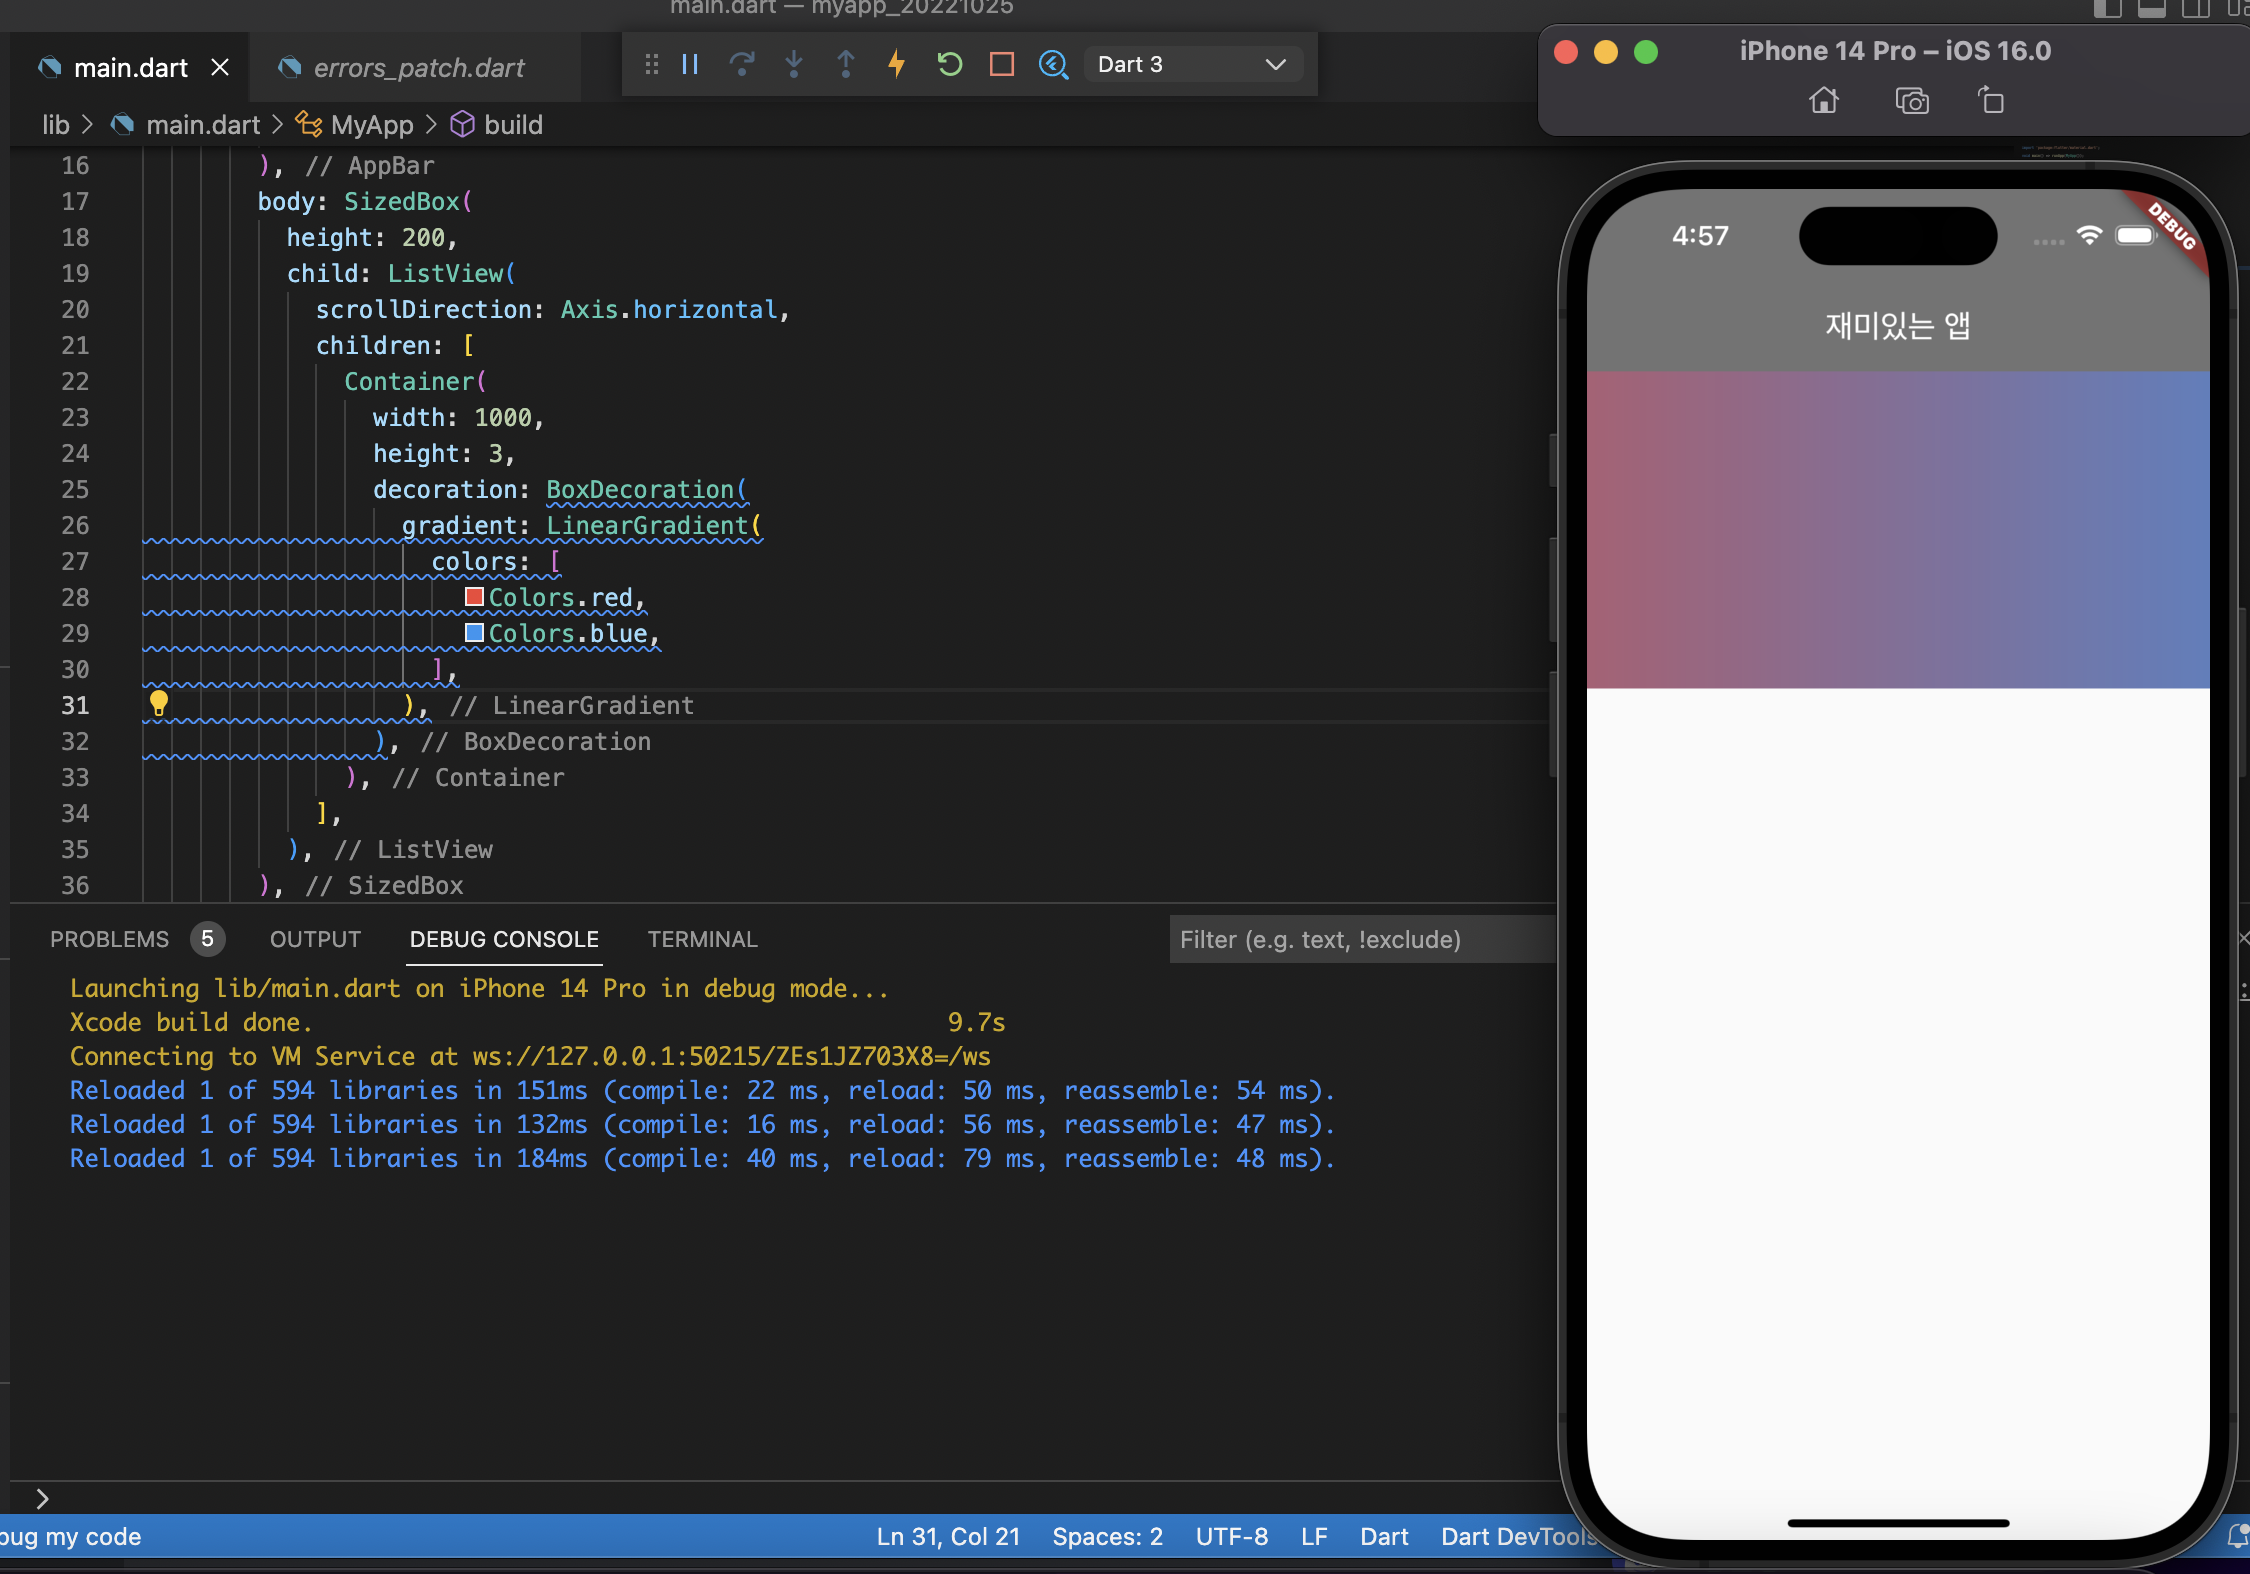Rotate the simulator device
This screenshot has width=2250, height=1574.
(x=1990, y=101)
